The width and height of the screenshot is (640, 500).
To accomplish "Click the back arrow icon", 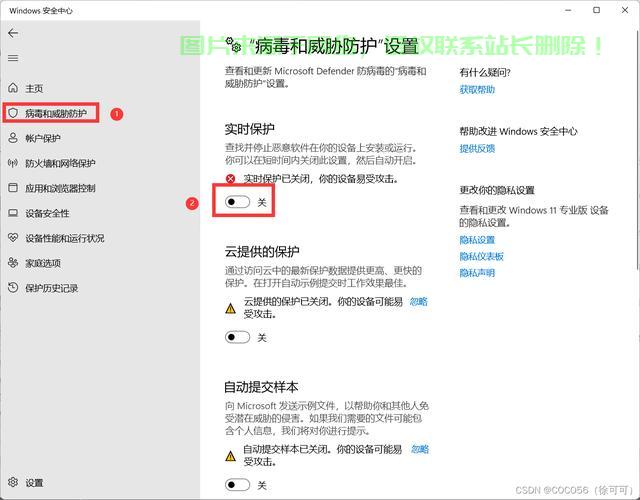I will tap(13, 33).
